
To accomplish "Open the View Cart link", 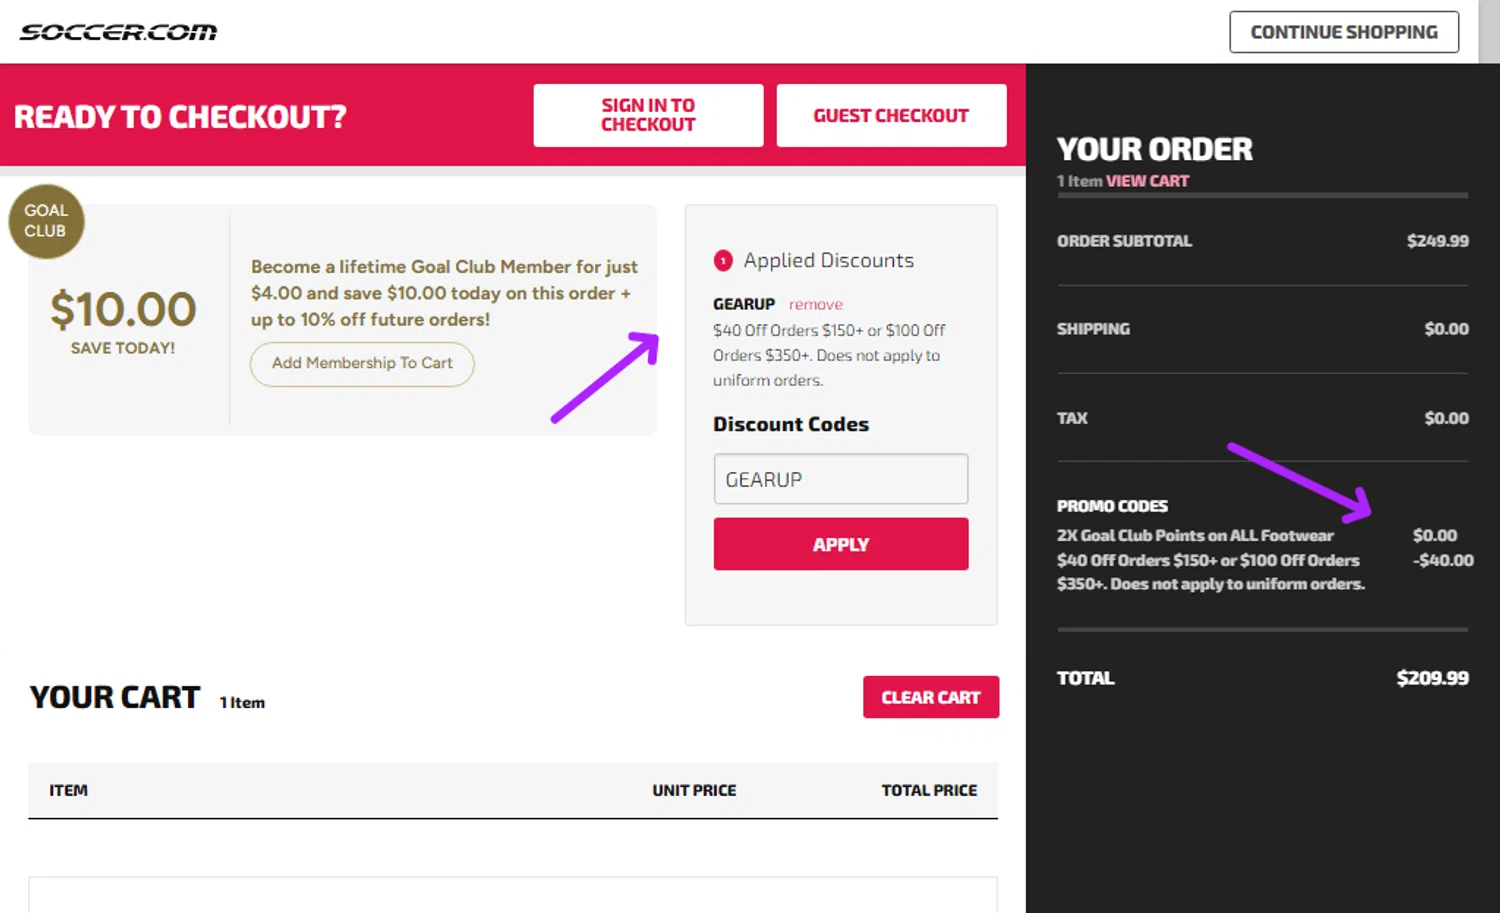I will point(1147,181).
